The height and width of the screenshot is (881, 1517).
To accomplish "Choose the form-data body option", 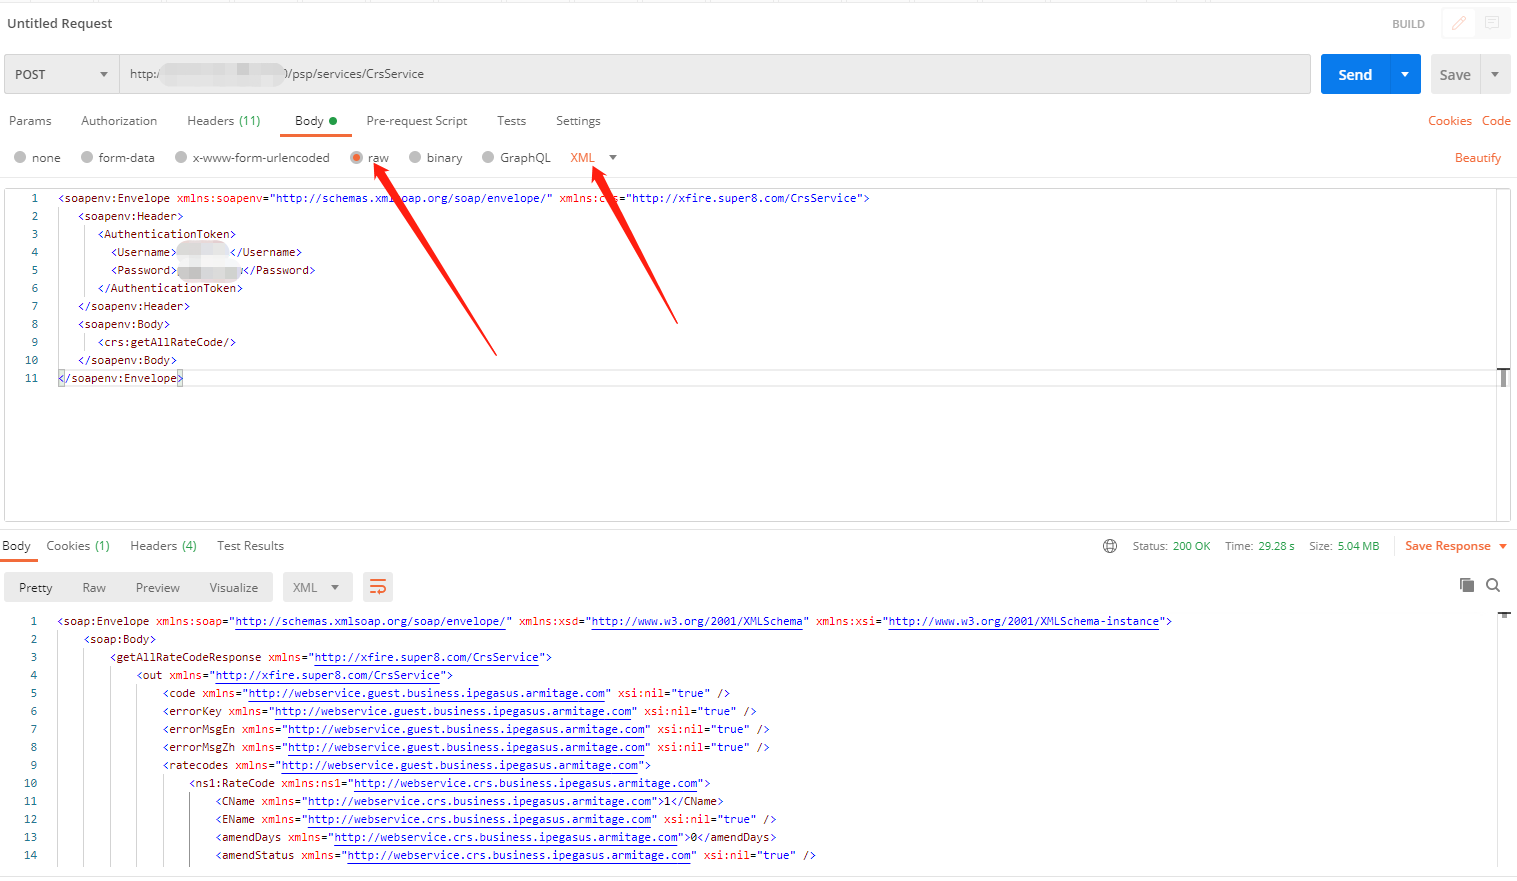I will point(88,158).
